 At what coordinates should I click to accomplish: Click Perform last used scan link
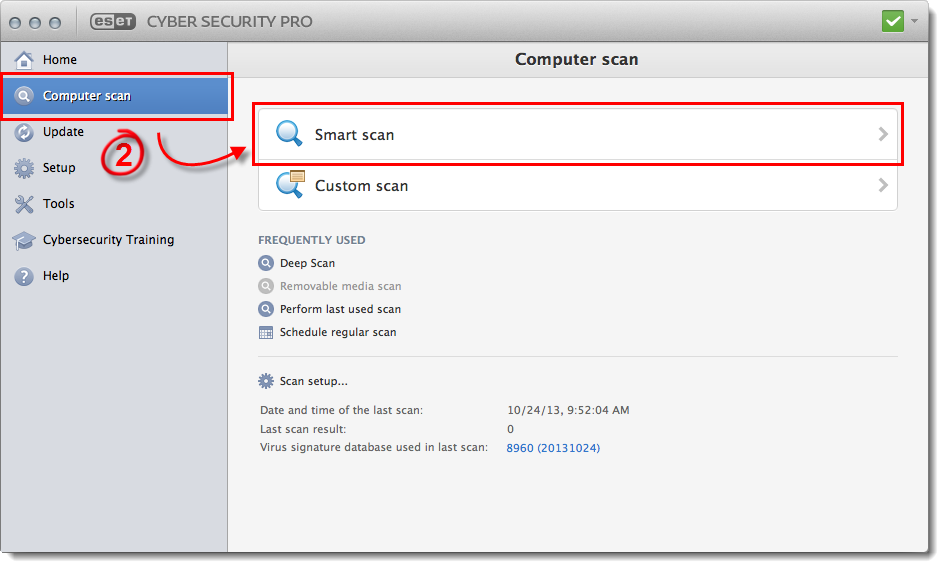341,309
